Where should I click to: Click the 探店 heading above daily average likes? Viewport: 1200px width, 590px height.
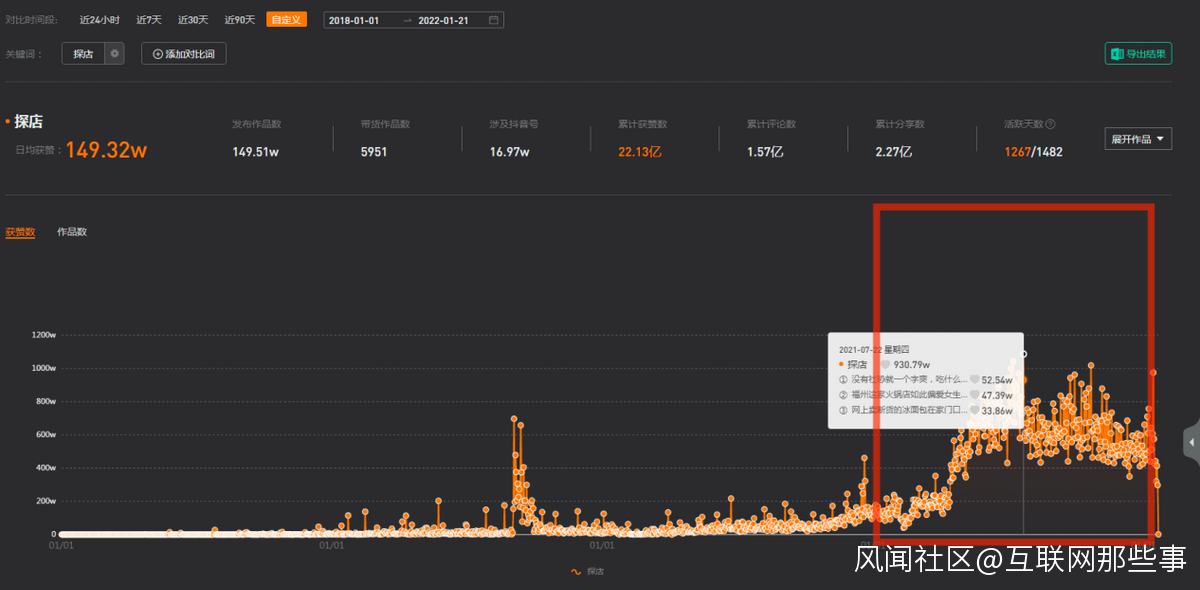29,122
